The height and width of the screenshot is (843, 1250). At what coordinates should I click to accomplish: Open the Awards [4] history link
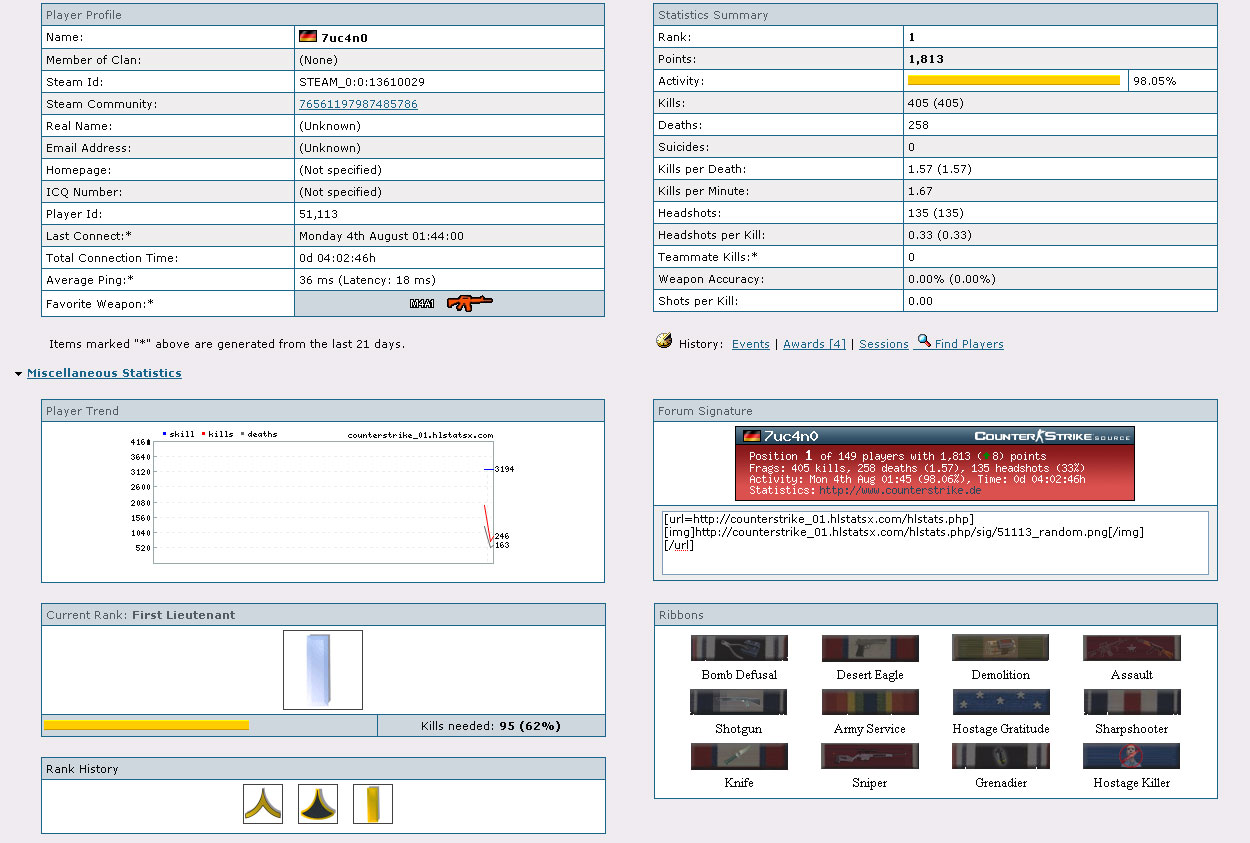coord(814,344)
